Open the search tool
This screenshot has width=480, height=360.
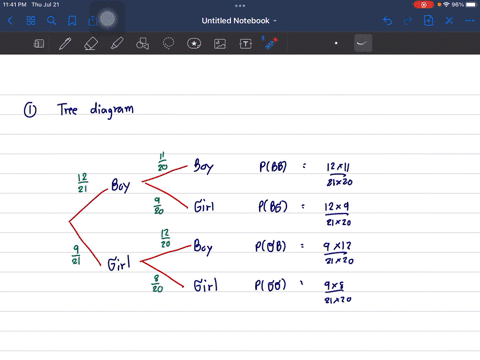tap(51, 21)
